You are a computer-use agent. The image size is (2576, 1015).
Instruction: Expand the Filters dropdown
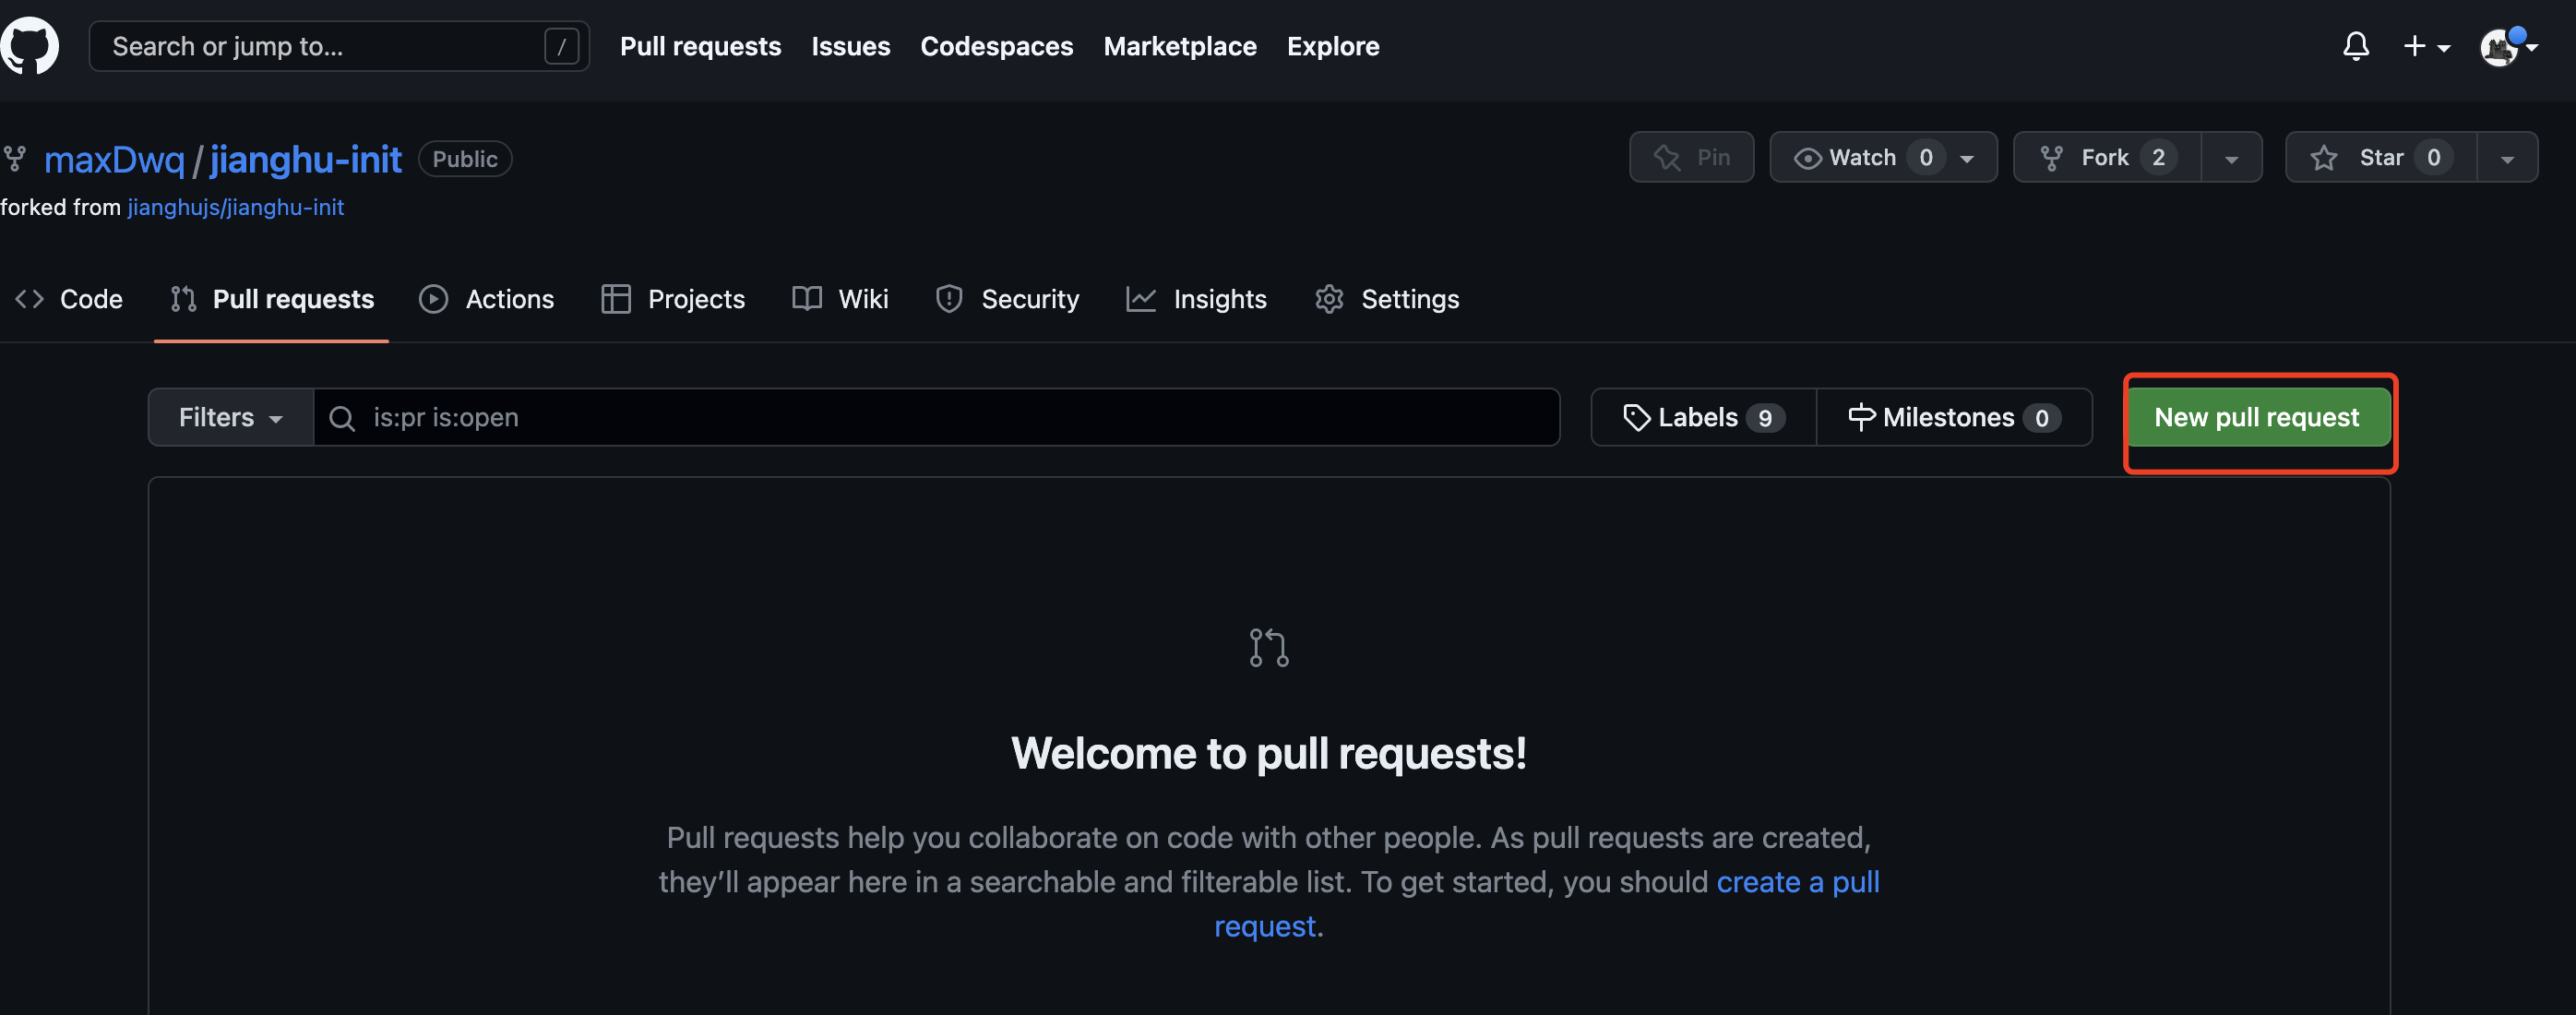(231, 418)
